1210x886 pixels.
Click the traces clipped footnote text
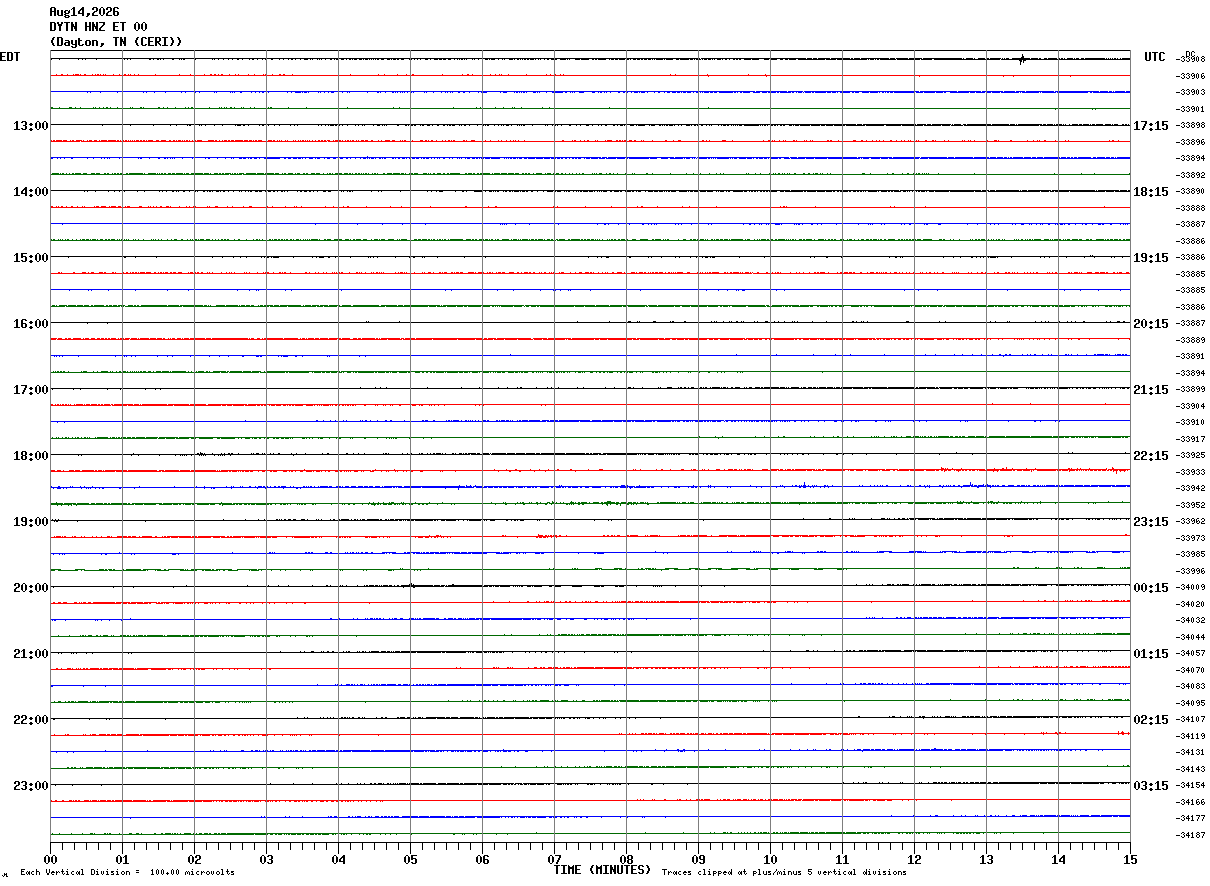pyautogui.click(x=784, y=873)
